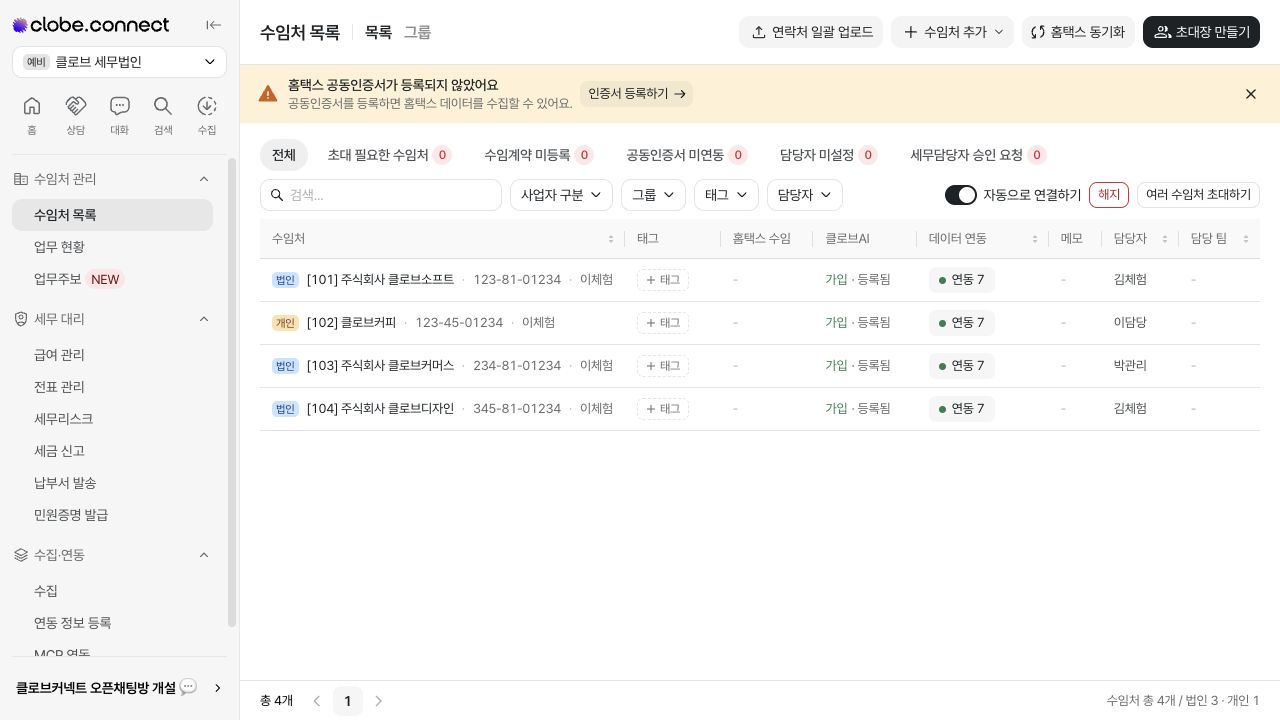
Task: Open 수임처 목록 in sidebar
Action: click(x=112, y=215)
